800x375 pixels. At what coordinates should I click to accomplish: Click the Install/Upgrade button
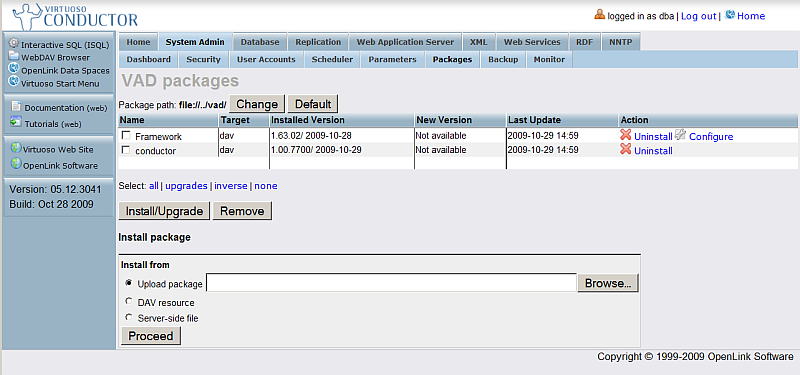164,211
